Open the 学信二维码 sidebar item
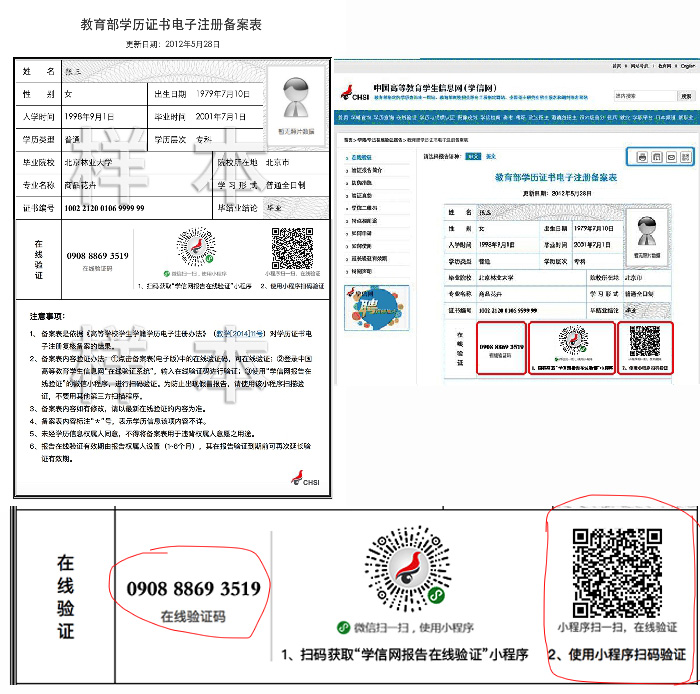Viewport: 700px width, 694px height. point(364,208)
